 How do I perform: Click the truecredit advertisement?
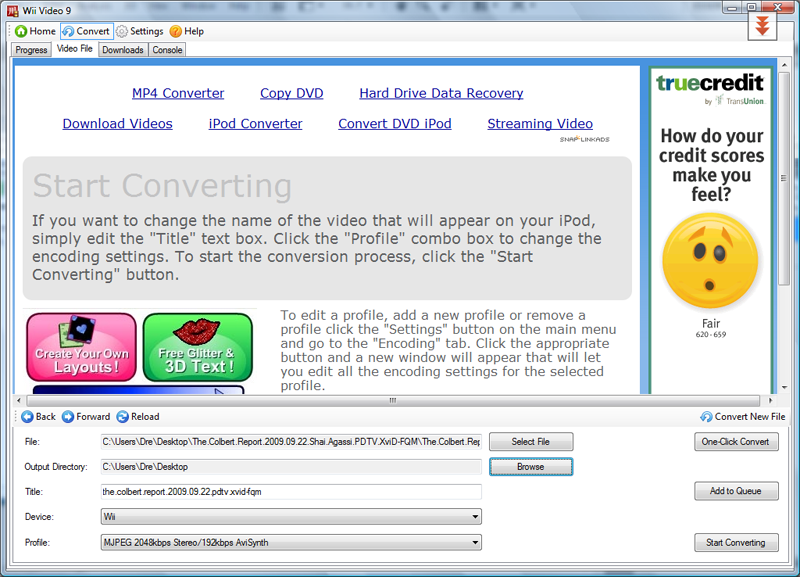(711, 230)
